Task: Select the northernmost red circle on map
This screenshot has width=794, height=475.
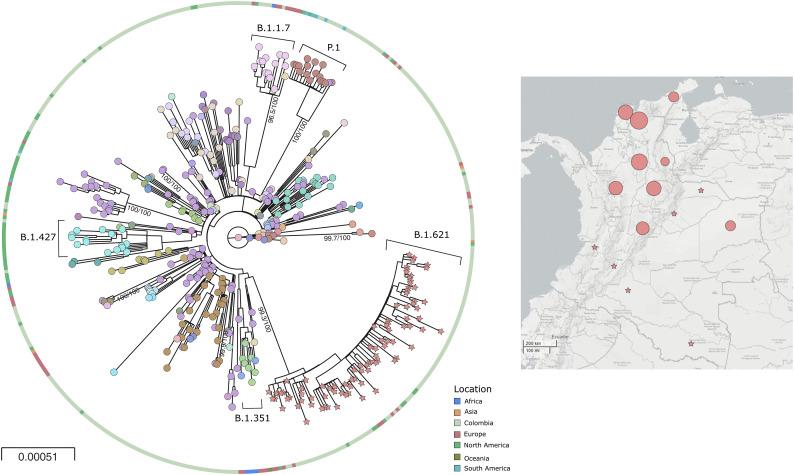Action: tap(674, 96)
